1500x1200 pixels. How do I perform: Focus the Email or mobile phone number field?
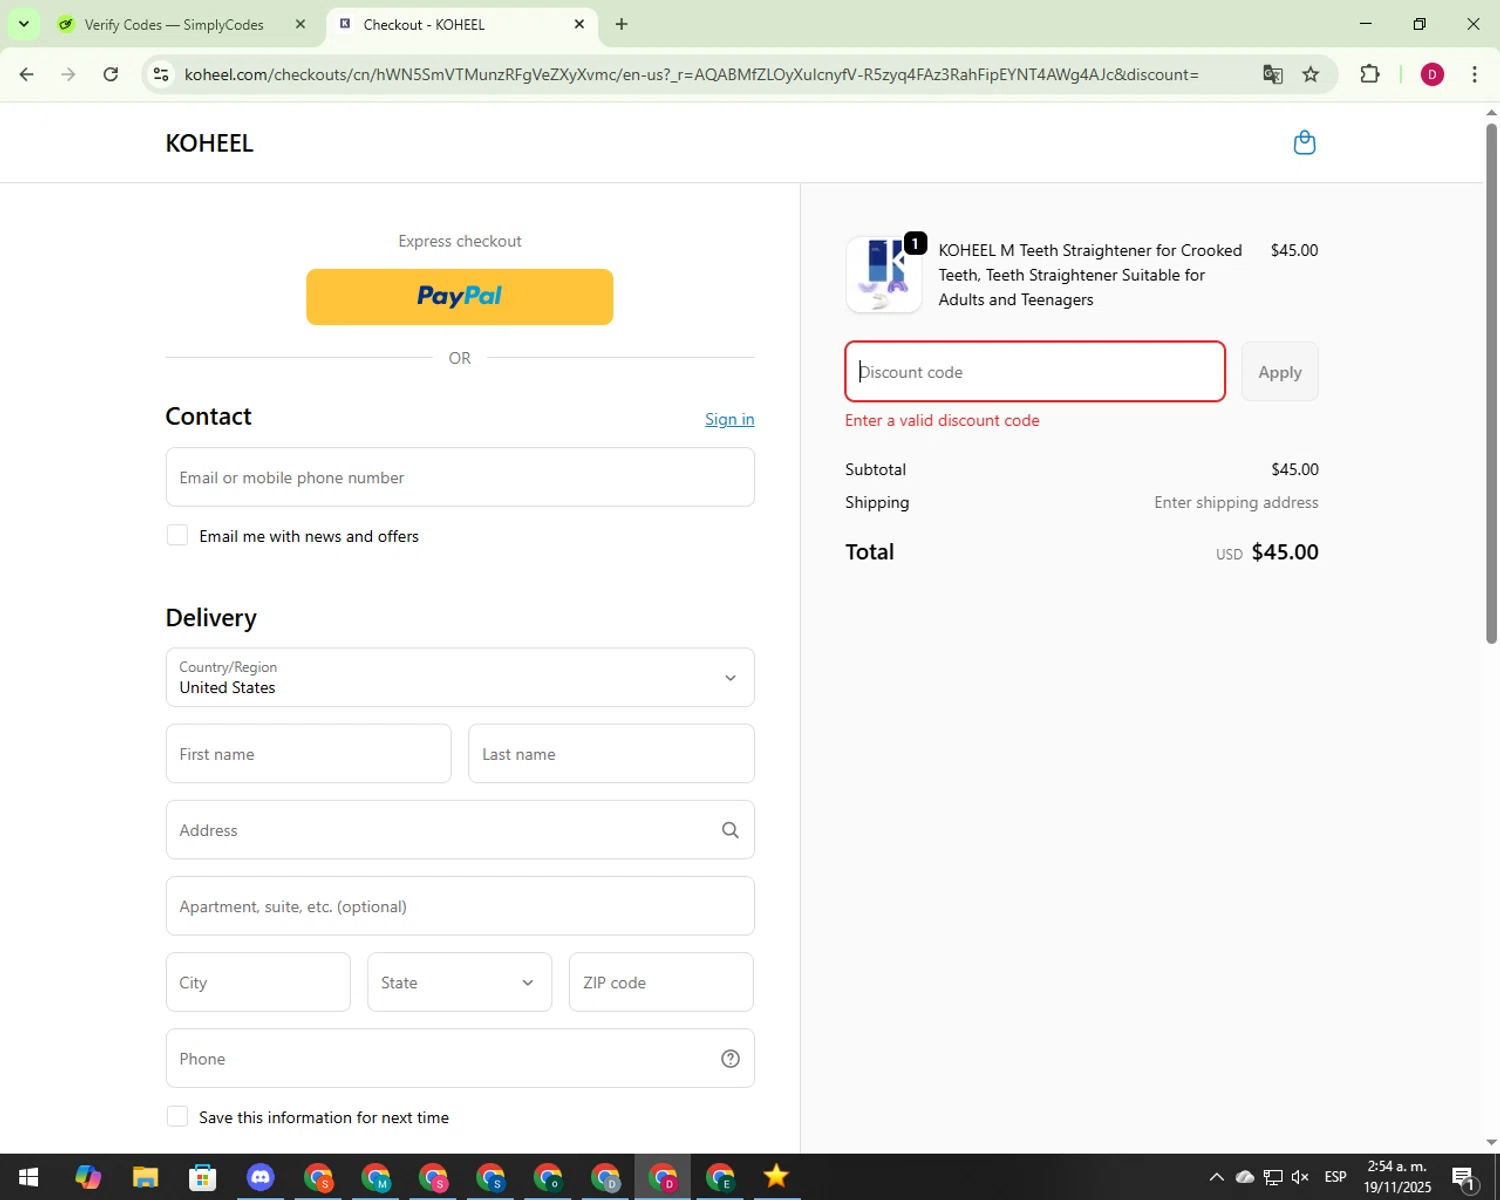pos(460,477)
